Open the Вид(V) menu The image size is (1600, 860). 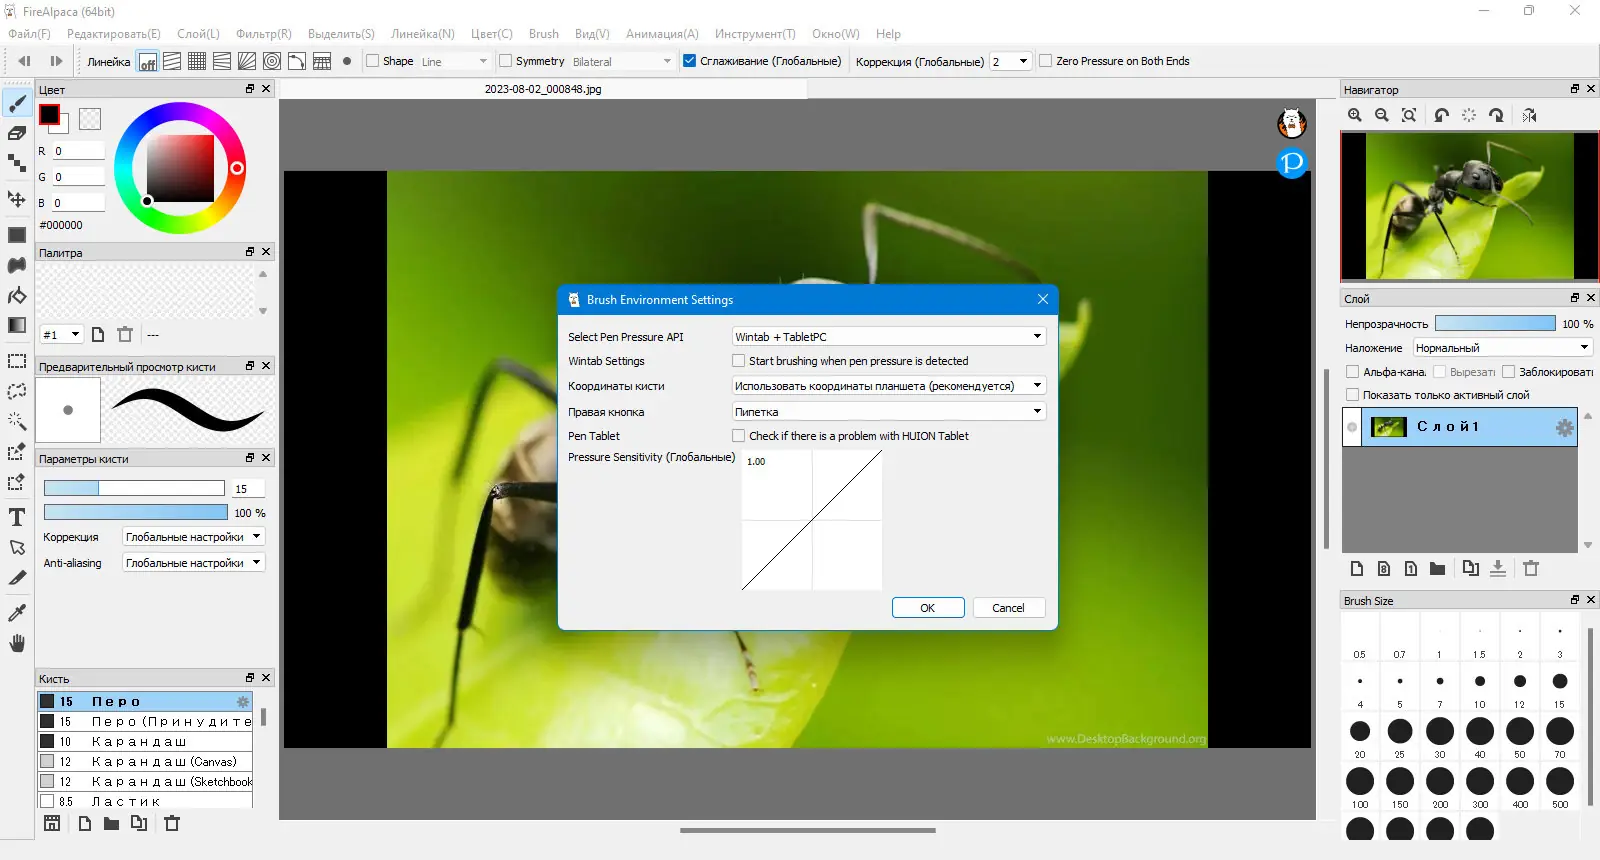tap(592, 34)
